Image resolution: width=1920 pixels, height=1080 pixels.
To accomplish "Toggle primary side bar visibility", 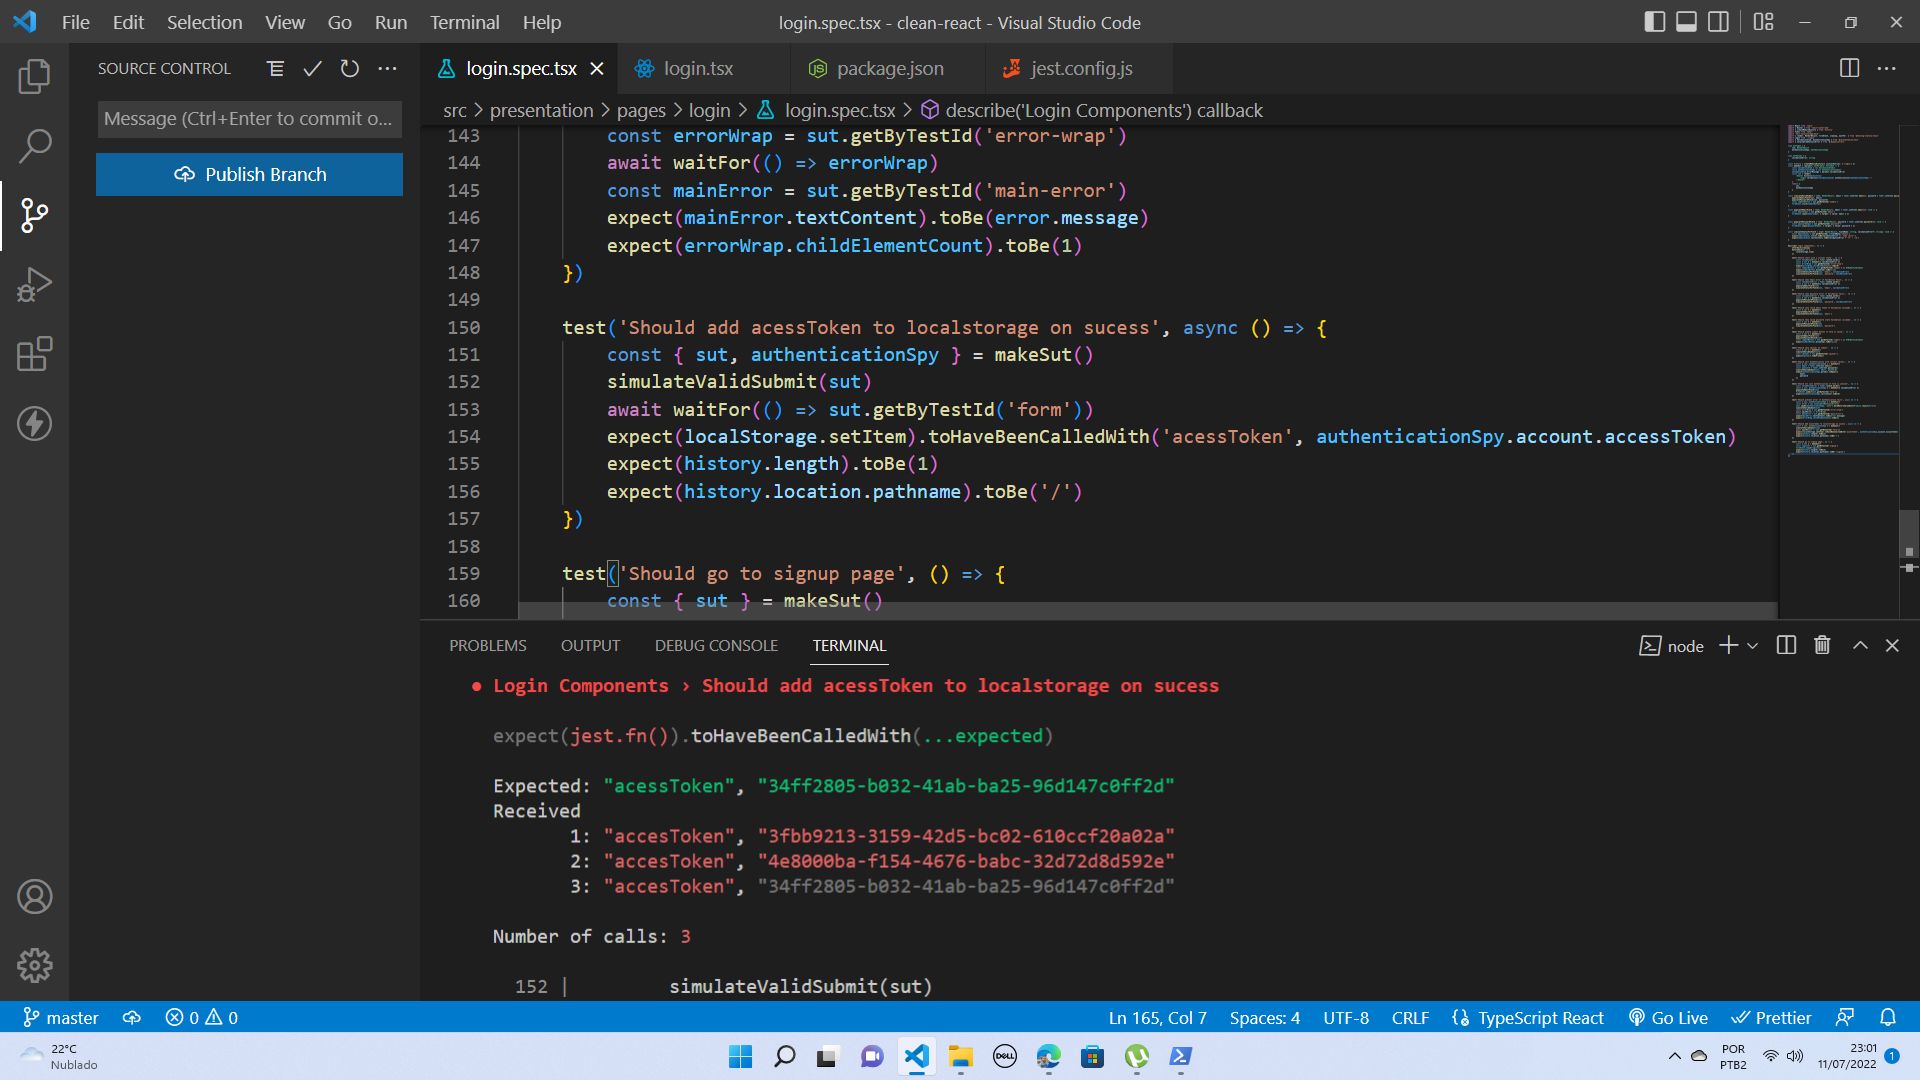I will (x=1654, y=22).
